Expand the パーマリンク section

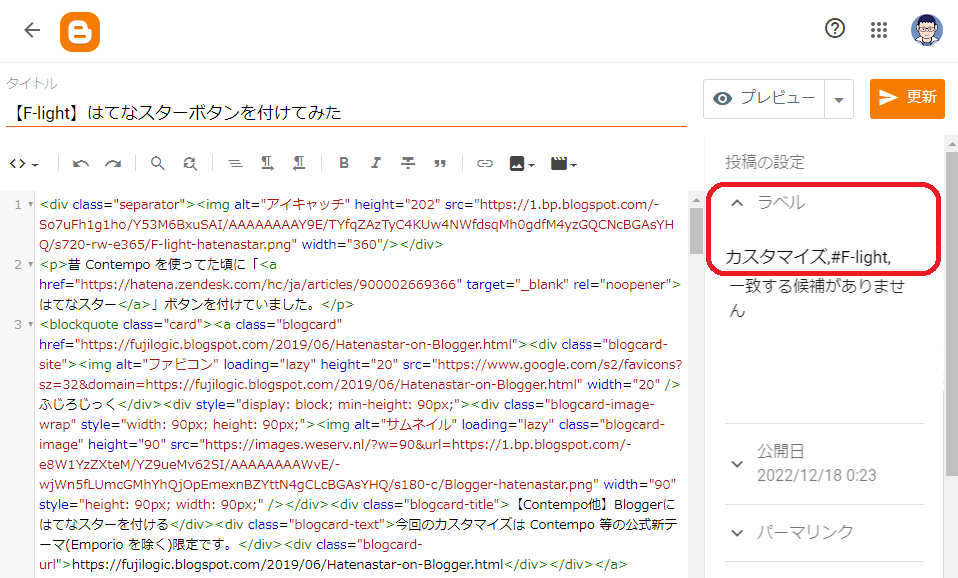click(x=737, y=533)
